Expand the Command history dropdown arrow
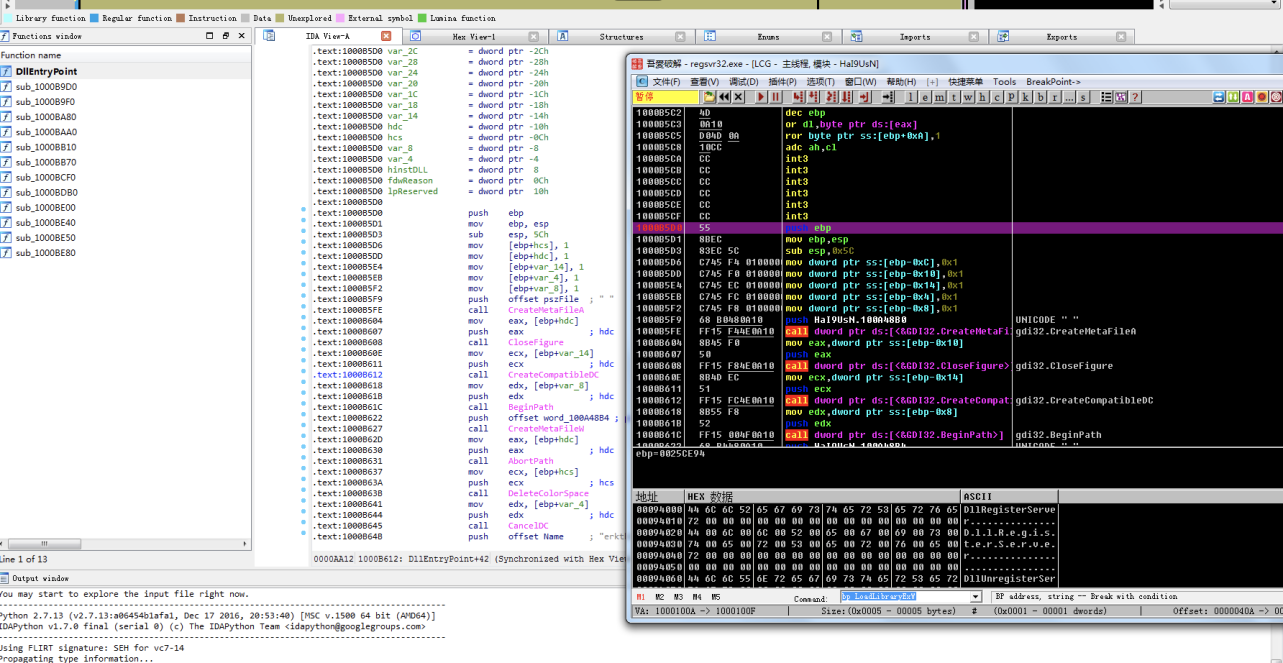The width and height of the screenshot is (1283, 663). tap(976, 597)
